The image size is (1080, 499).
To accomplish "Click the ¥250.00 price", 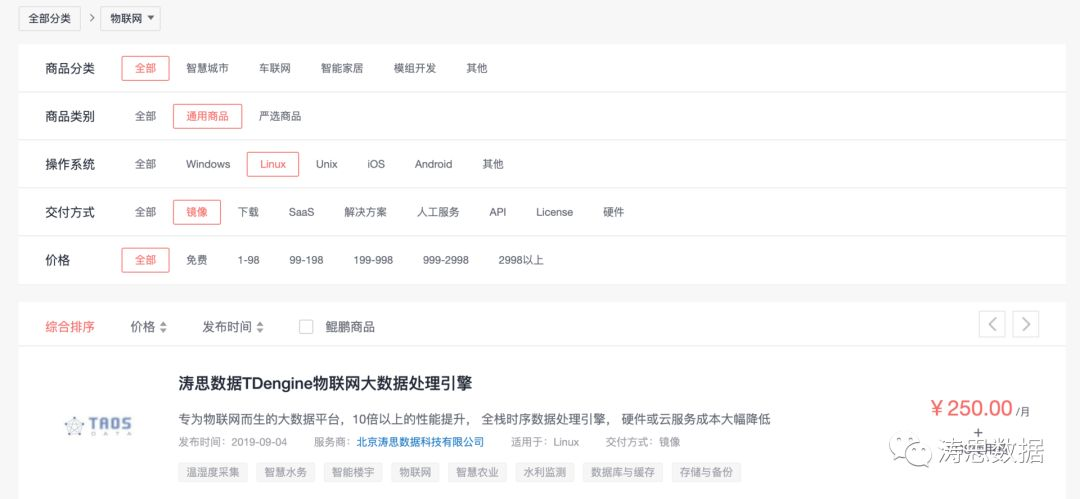I will click(971, 408).
